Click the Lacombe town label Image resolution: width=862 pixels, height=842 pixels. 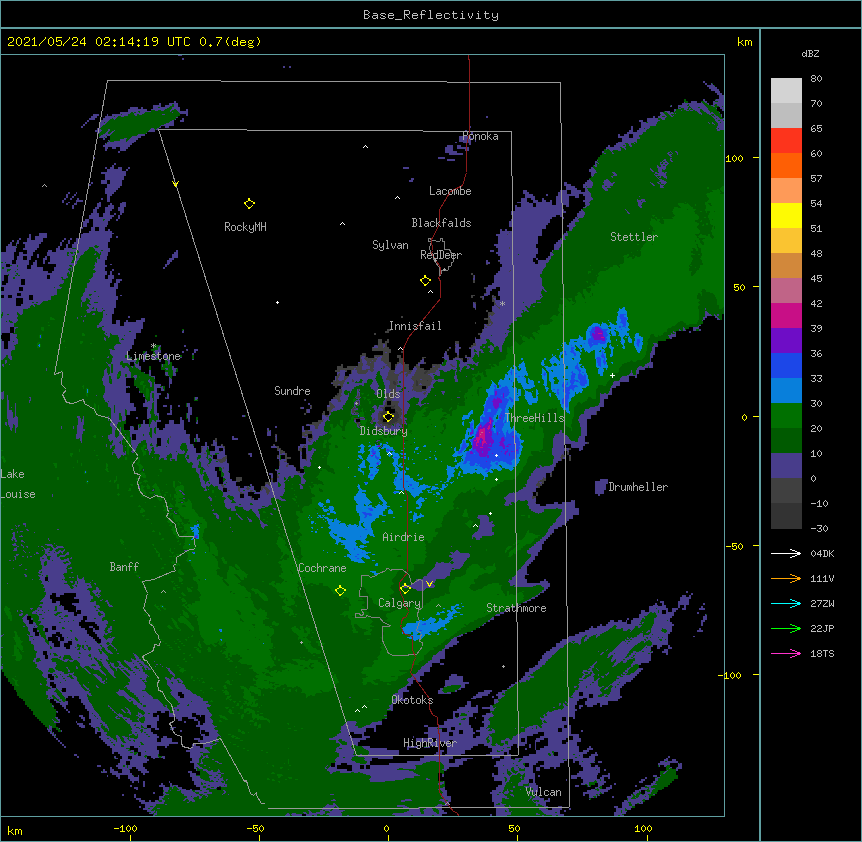coord(450,191)
